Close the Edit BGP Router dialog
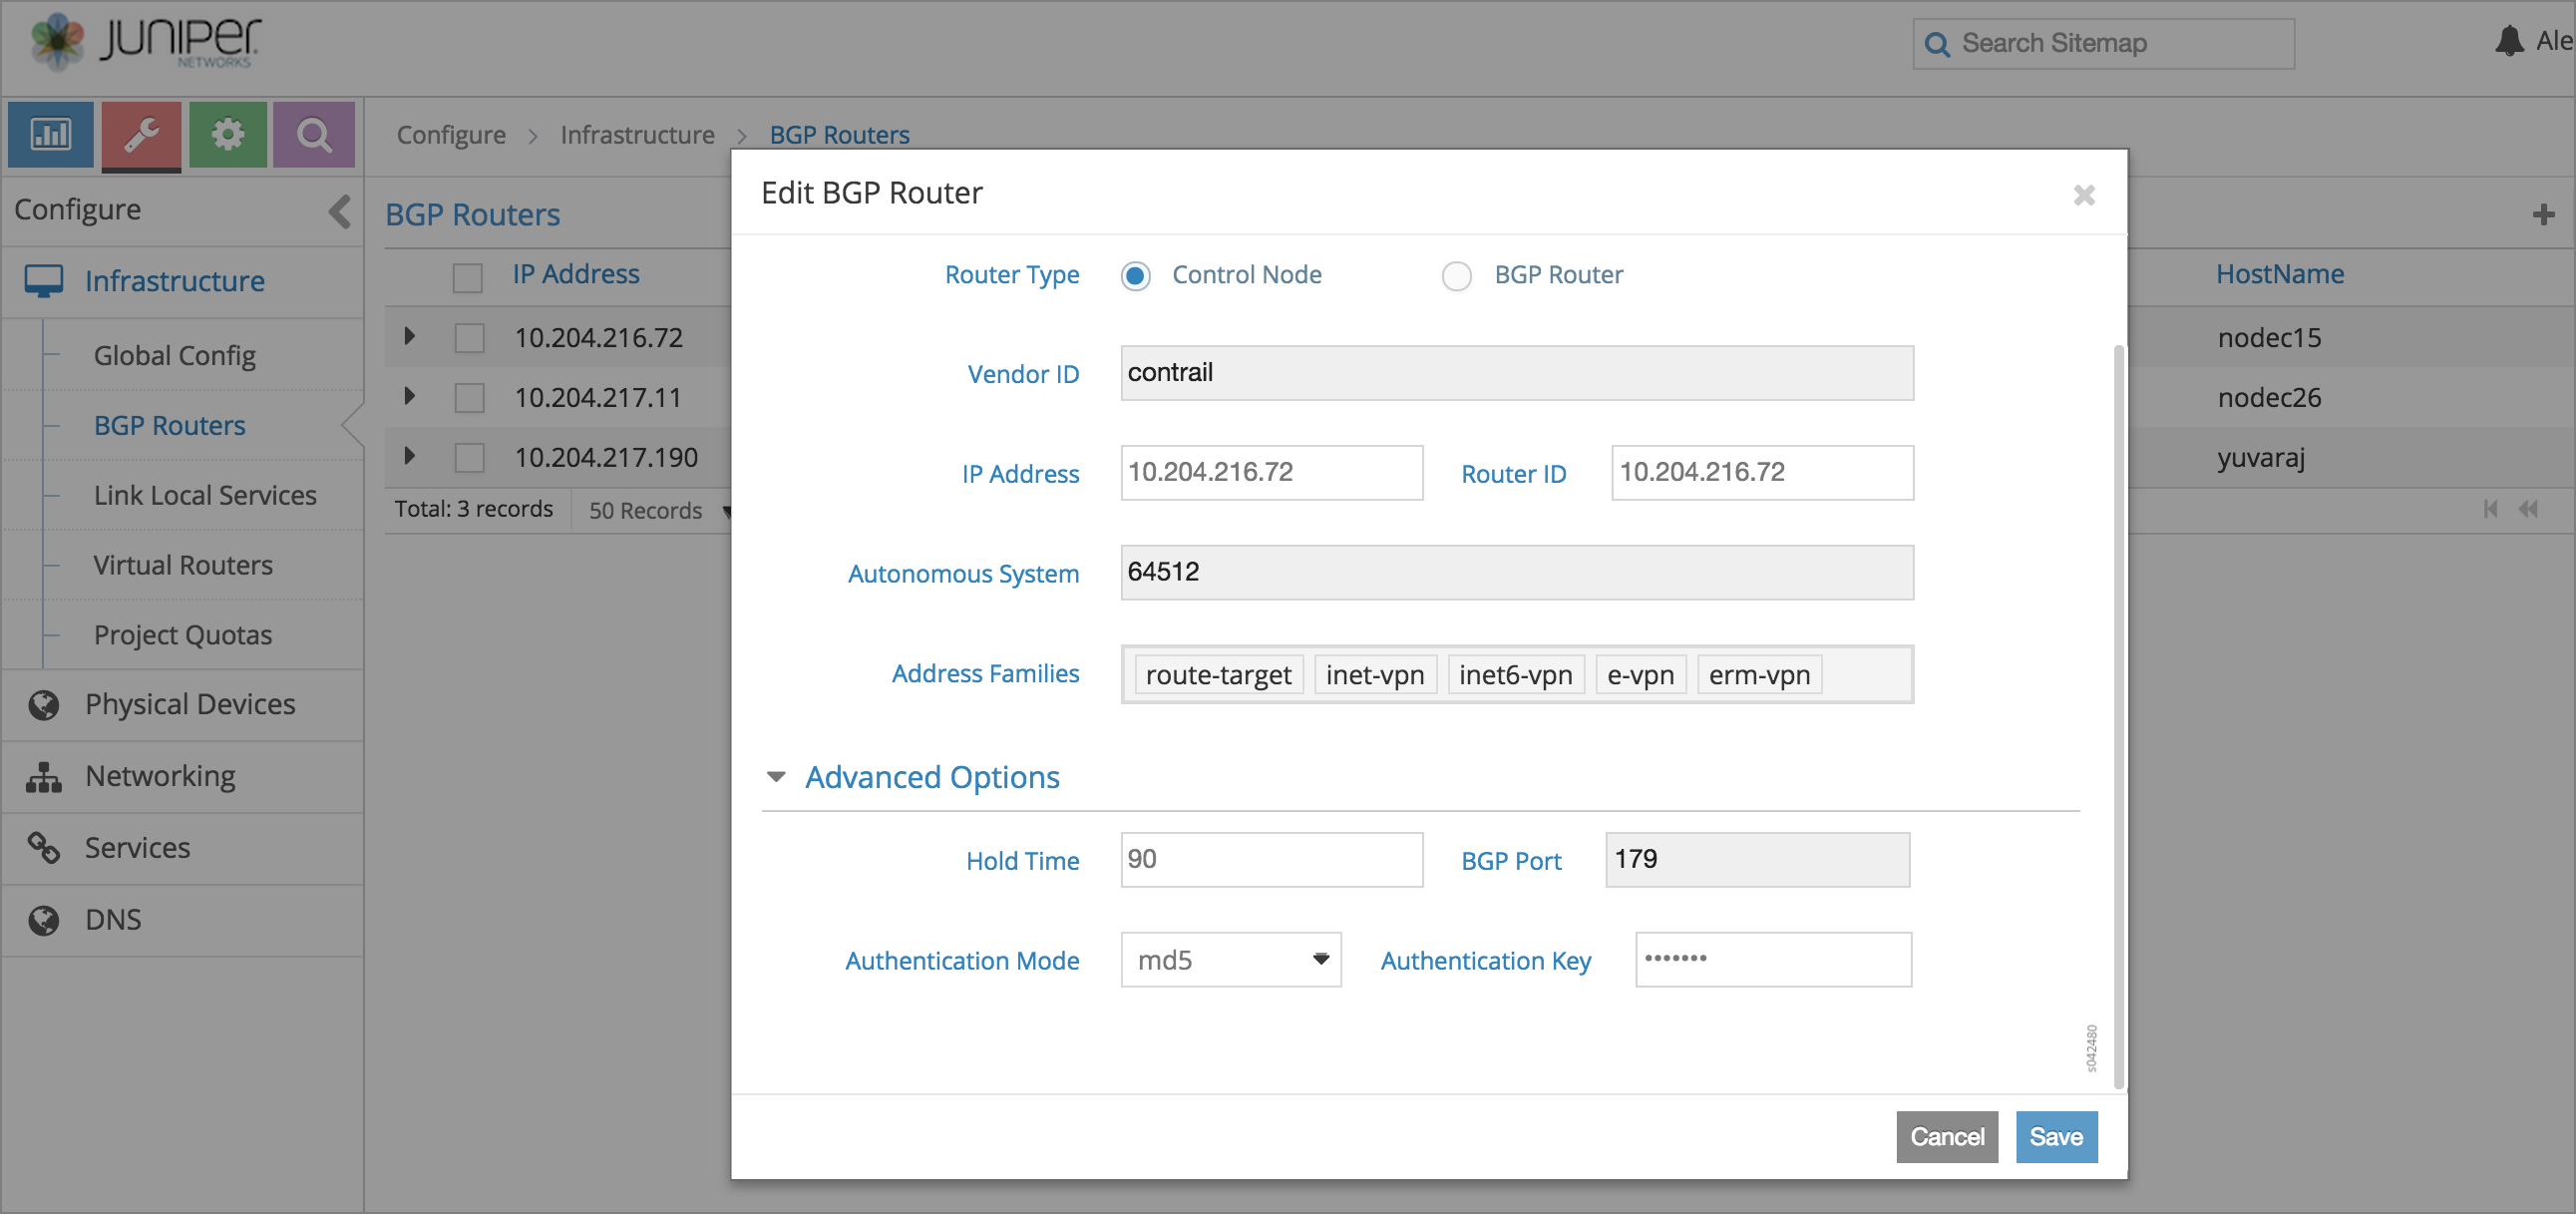2576x1214 pixels. tap(2084, 194)
